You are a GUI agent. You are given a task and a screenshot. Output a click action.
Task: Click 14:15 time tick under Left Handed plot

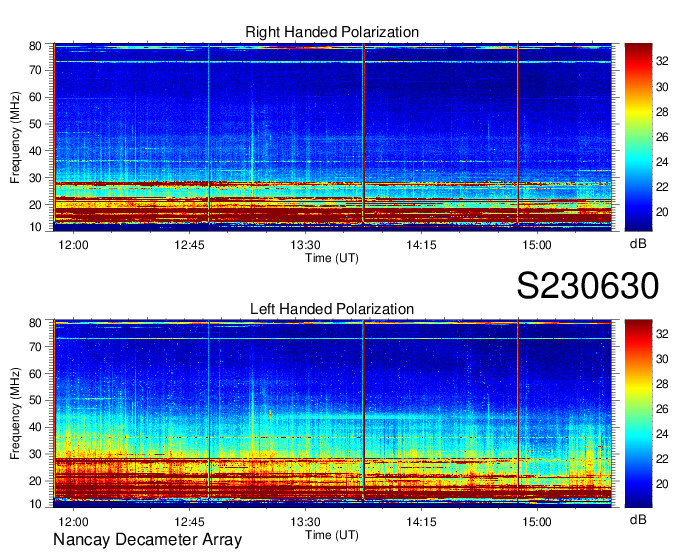[x=421, y=522]
